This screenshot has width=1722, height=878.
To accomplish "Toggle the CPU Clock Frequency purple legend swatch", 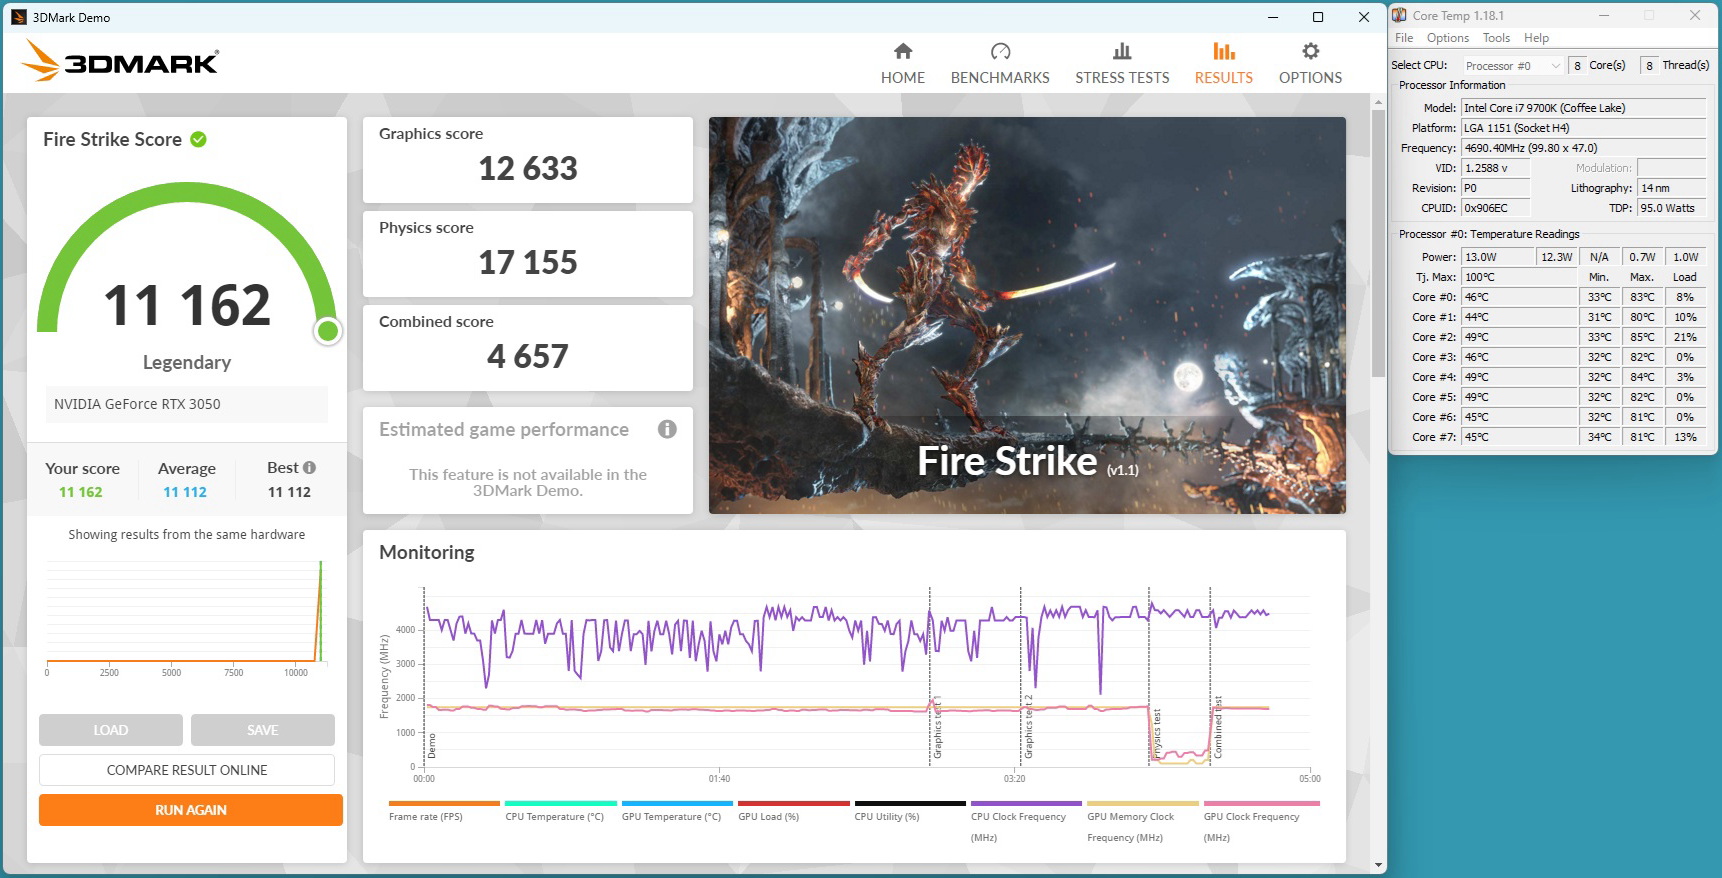I will (x=1026, y=803).
